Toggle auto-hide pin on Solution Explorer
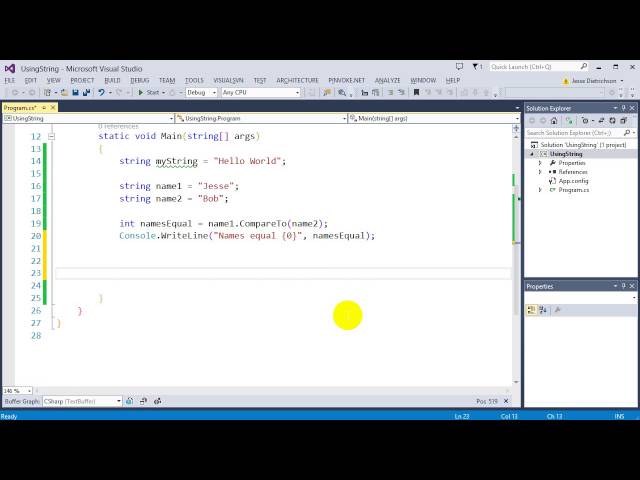 pyautogui.click(x=623, y=108)
